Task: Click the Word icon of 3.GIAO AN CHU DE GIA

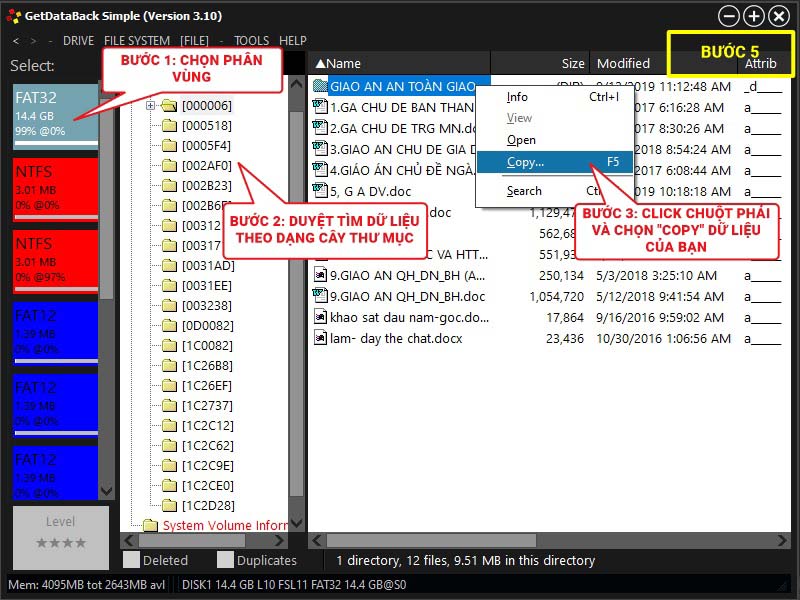Action: pyautogui.click(x=320, y=148)
